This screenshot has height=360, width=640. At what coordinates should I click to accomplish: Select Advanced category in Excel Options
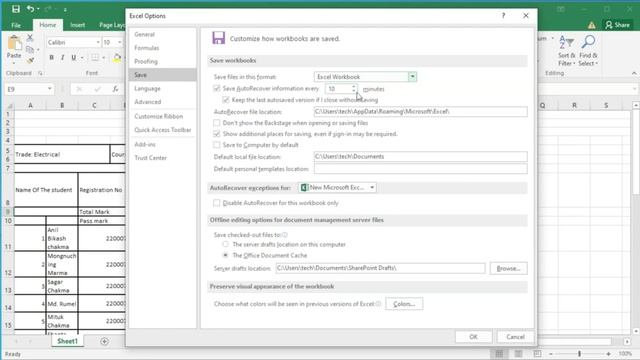[148, 102]
